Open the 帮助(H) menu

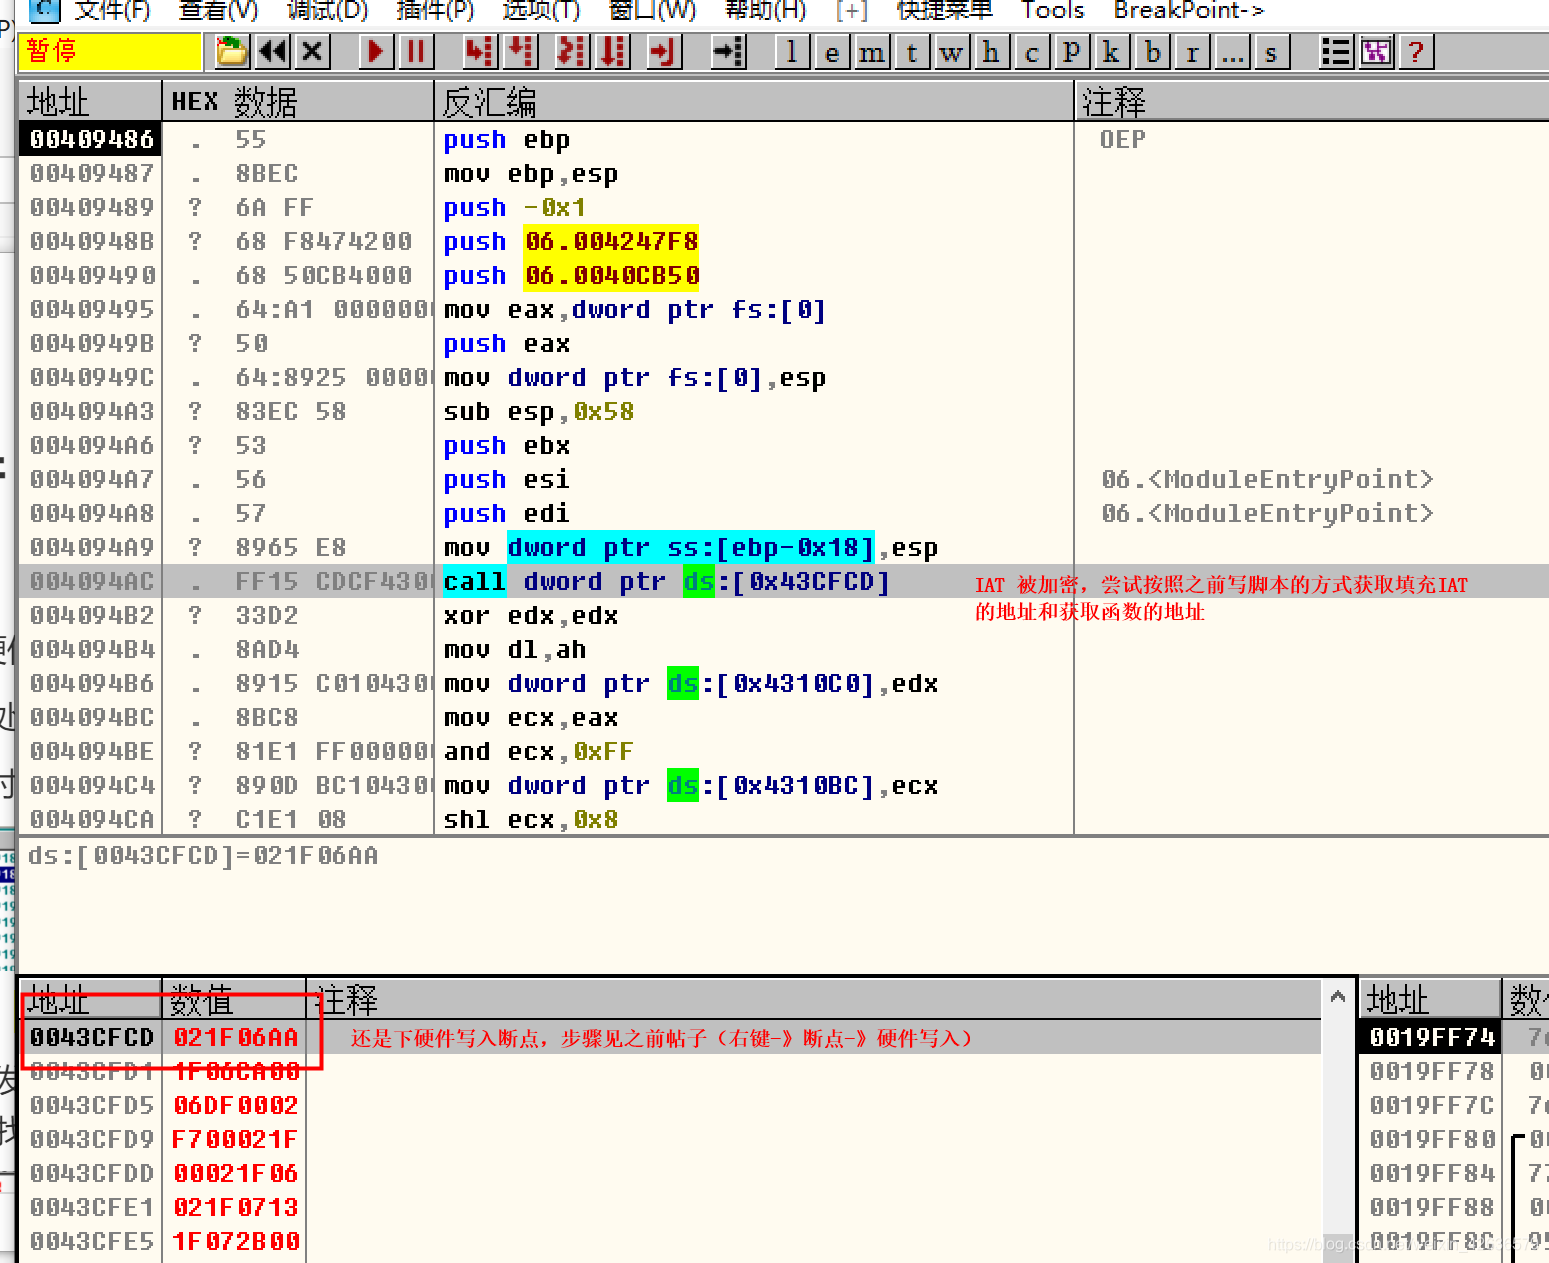pos(765,10)
